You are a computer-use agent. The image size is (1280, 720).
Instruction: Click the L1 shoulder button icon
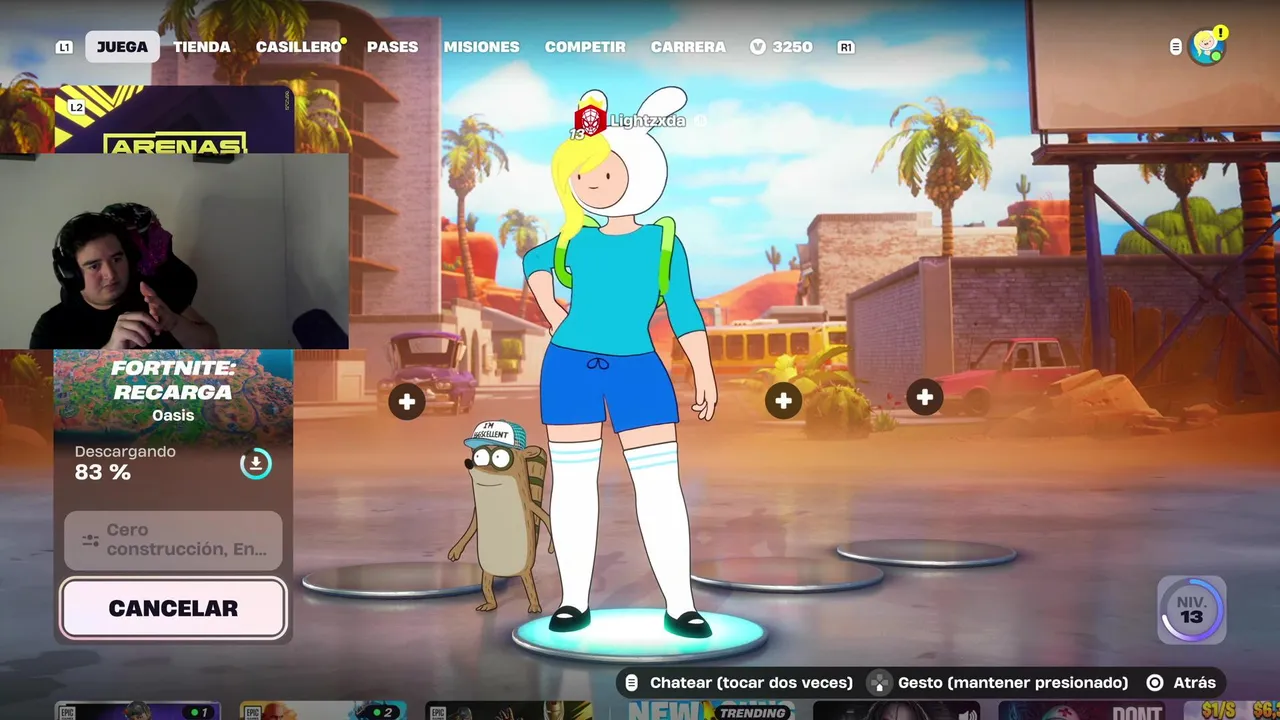(64, 47)
